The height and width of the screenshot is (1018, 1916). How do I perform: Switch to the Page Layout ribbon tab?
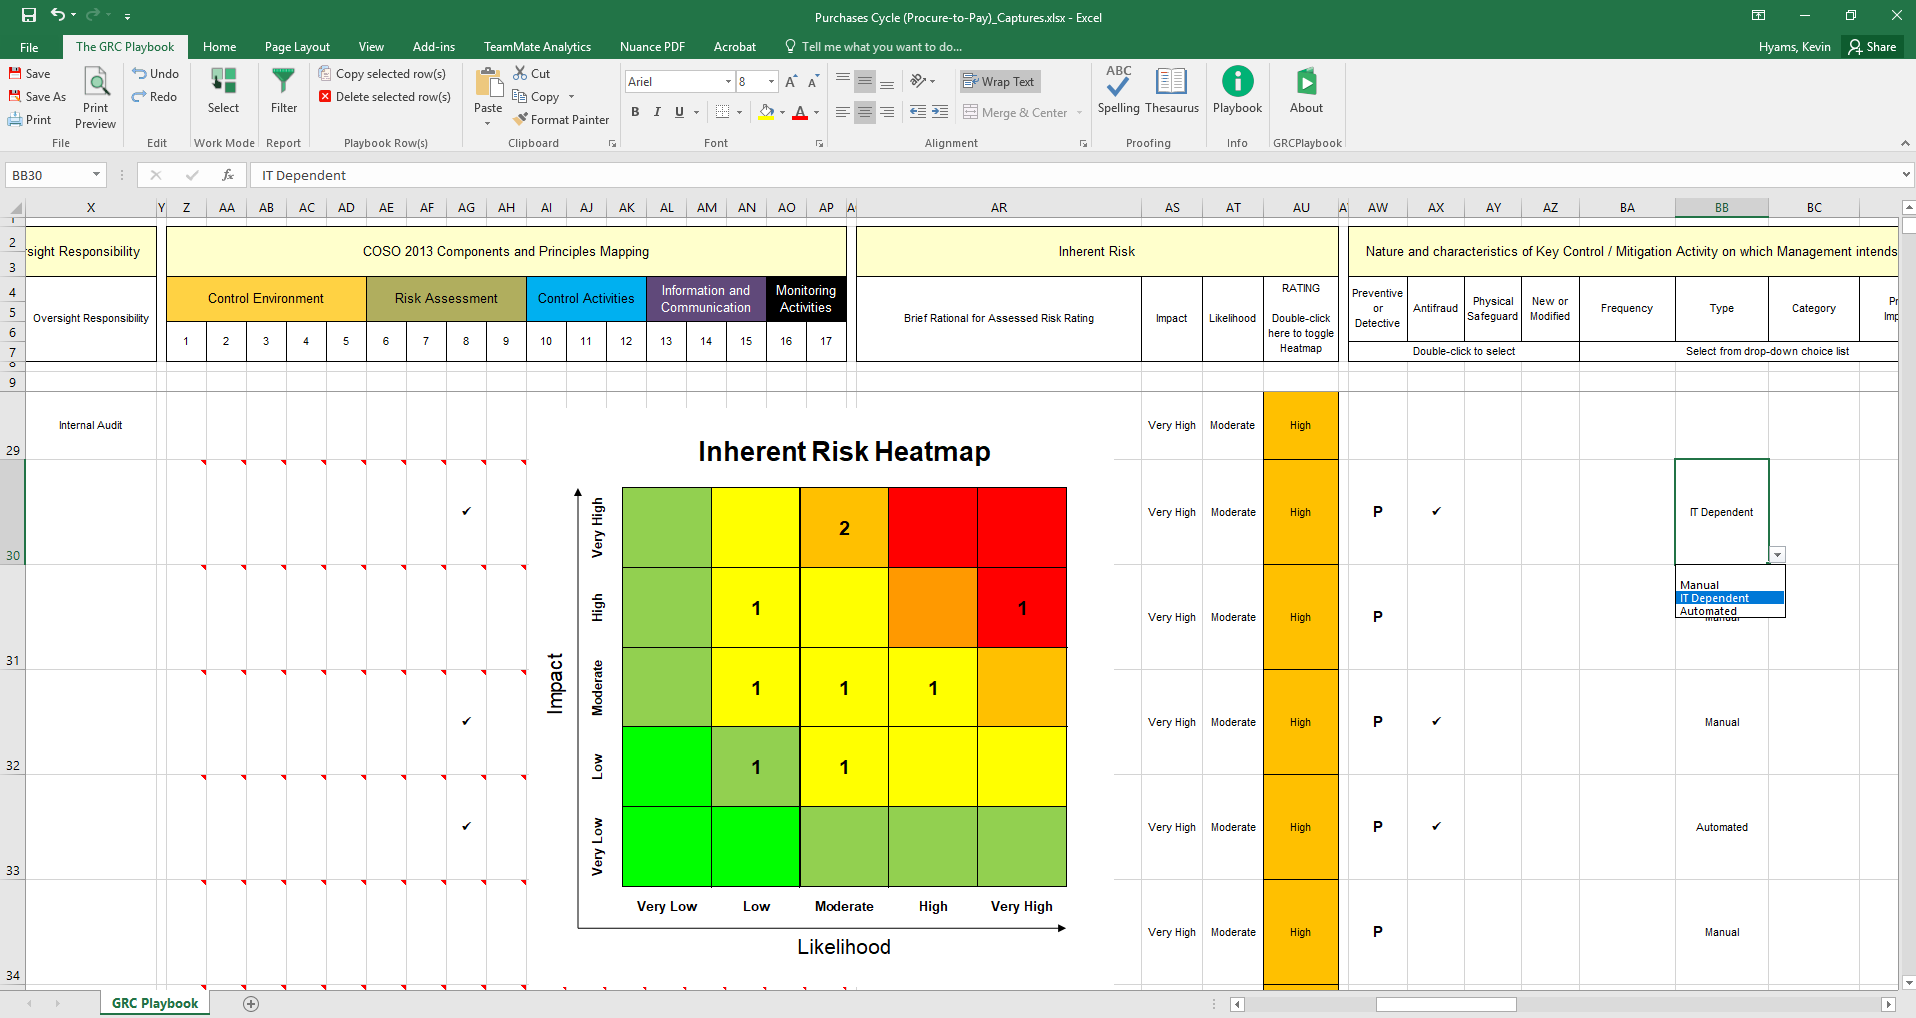297,47
